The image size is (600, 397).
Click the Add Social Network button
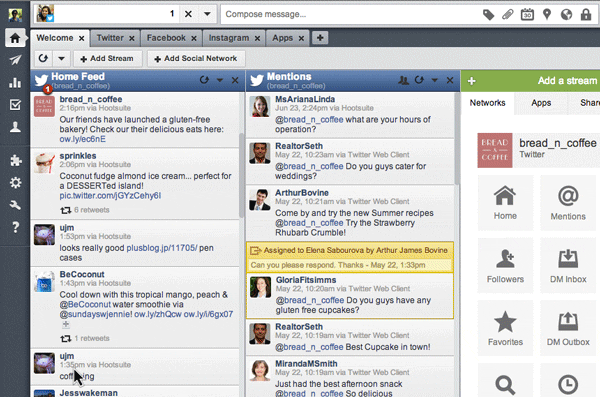196,59
